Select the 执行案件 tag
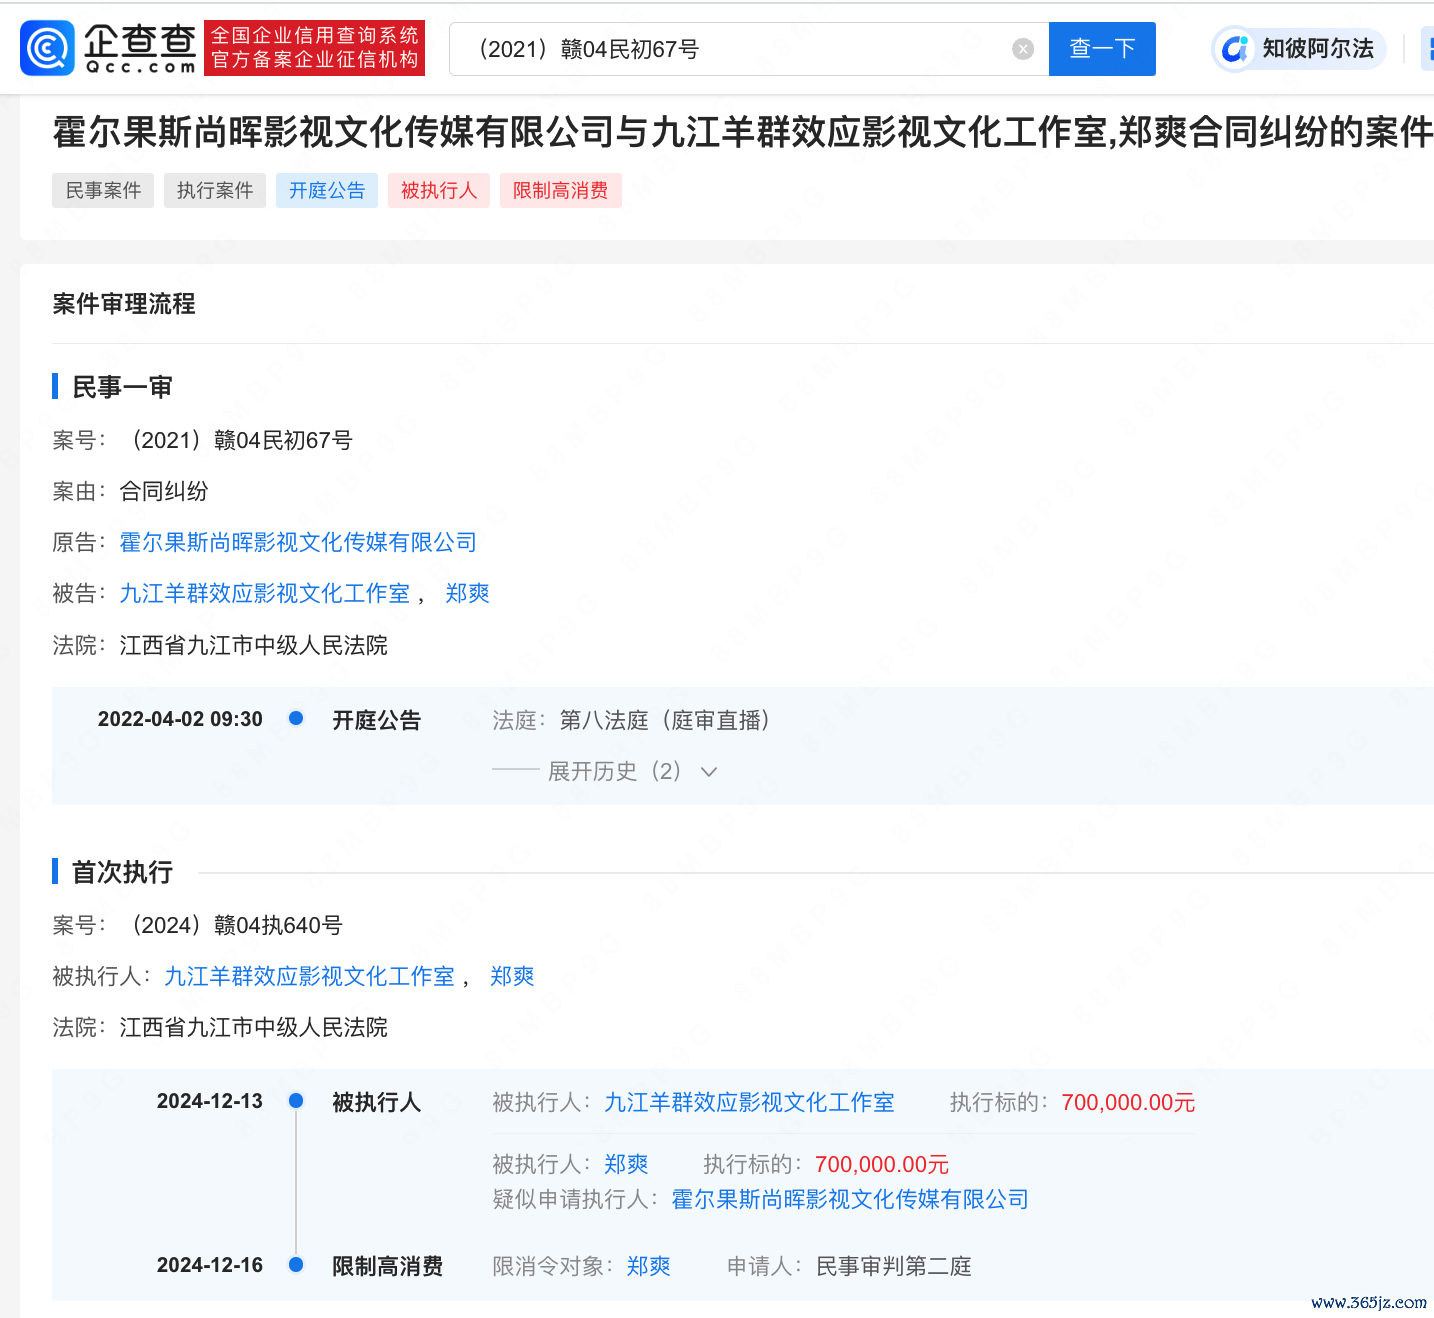Image resolution: width=1434 pixels, height=1318 pixels. point(215,190)
